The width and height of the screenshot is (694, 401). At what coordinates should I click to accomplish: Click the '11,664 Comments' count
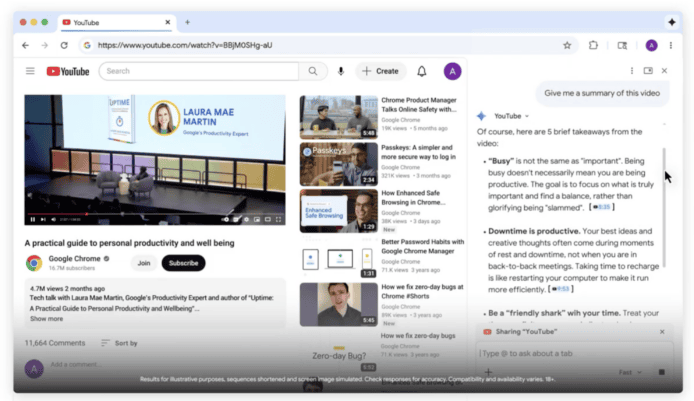point(55,343)
